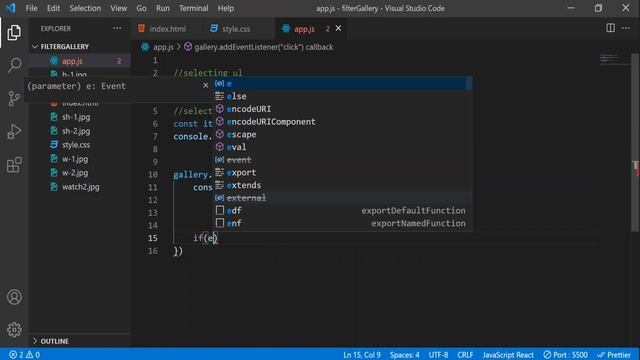Screen dimensions: 640x360
Task: Open View menu
Action: pyautogui.click(x=118, y=8)
